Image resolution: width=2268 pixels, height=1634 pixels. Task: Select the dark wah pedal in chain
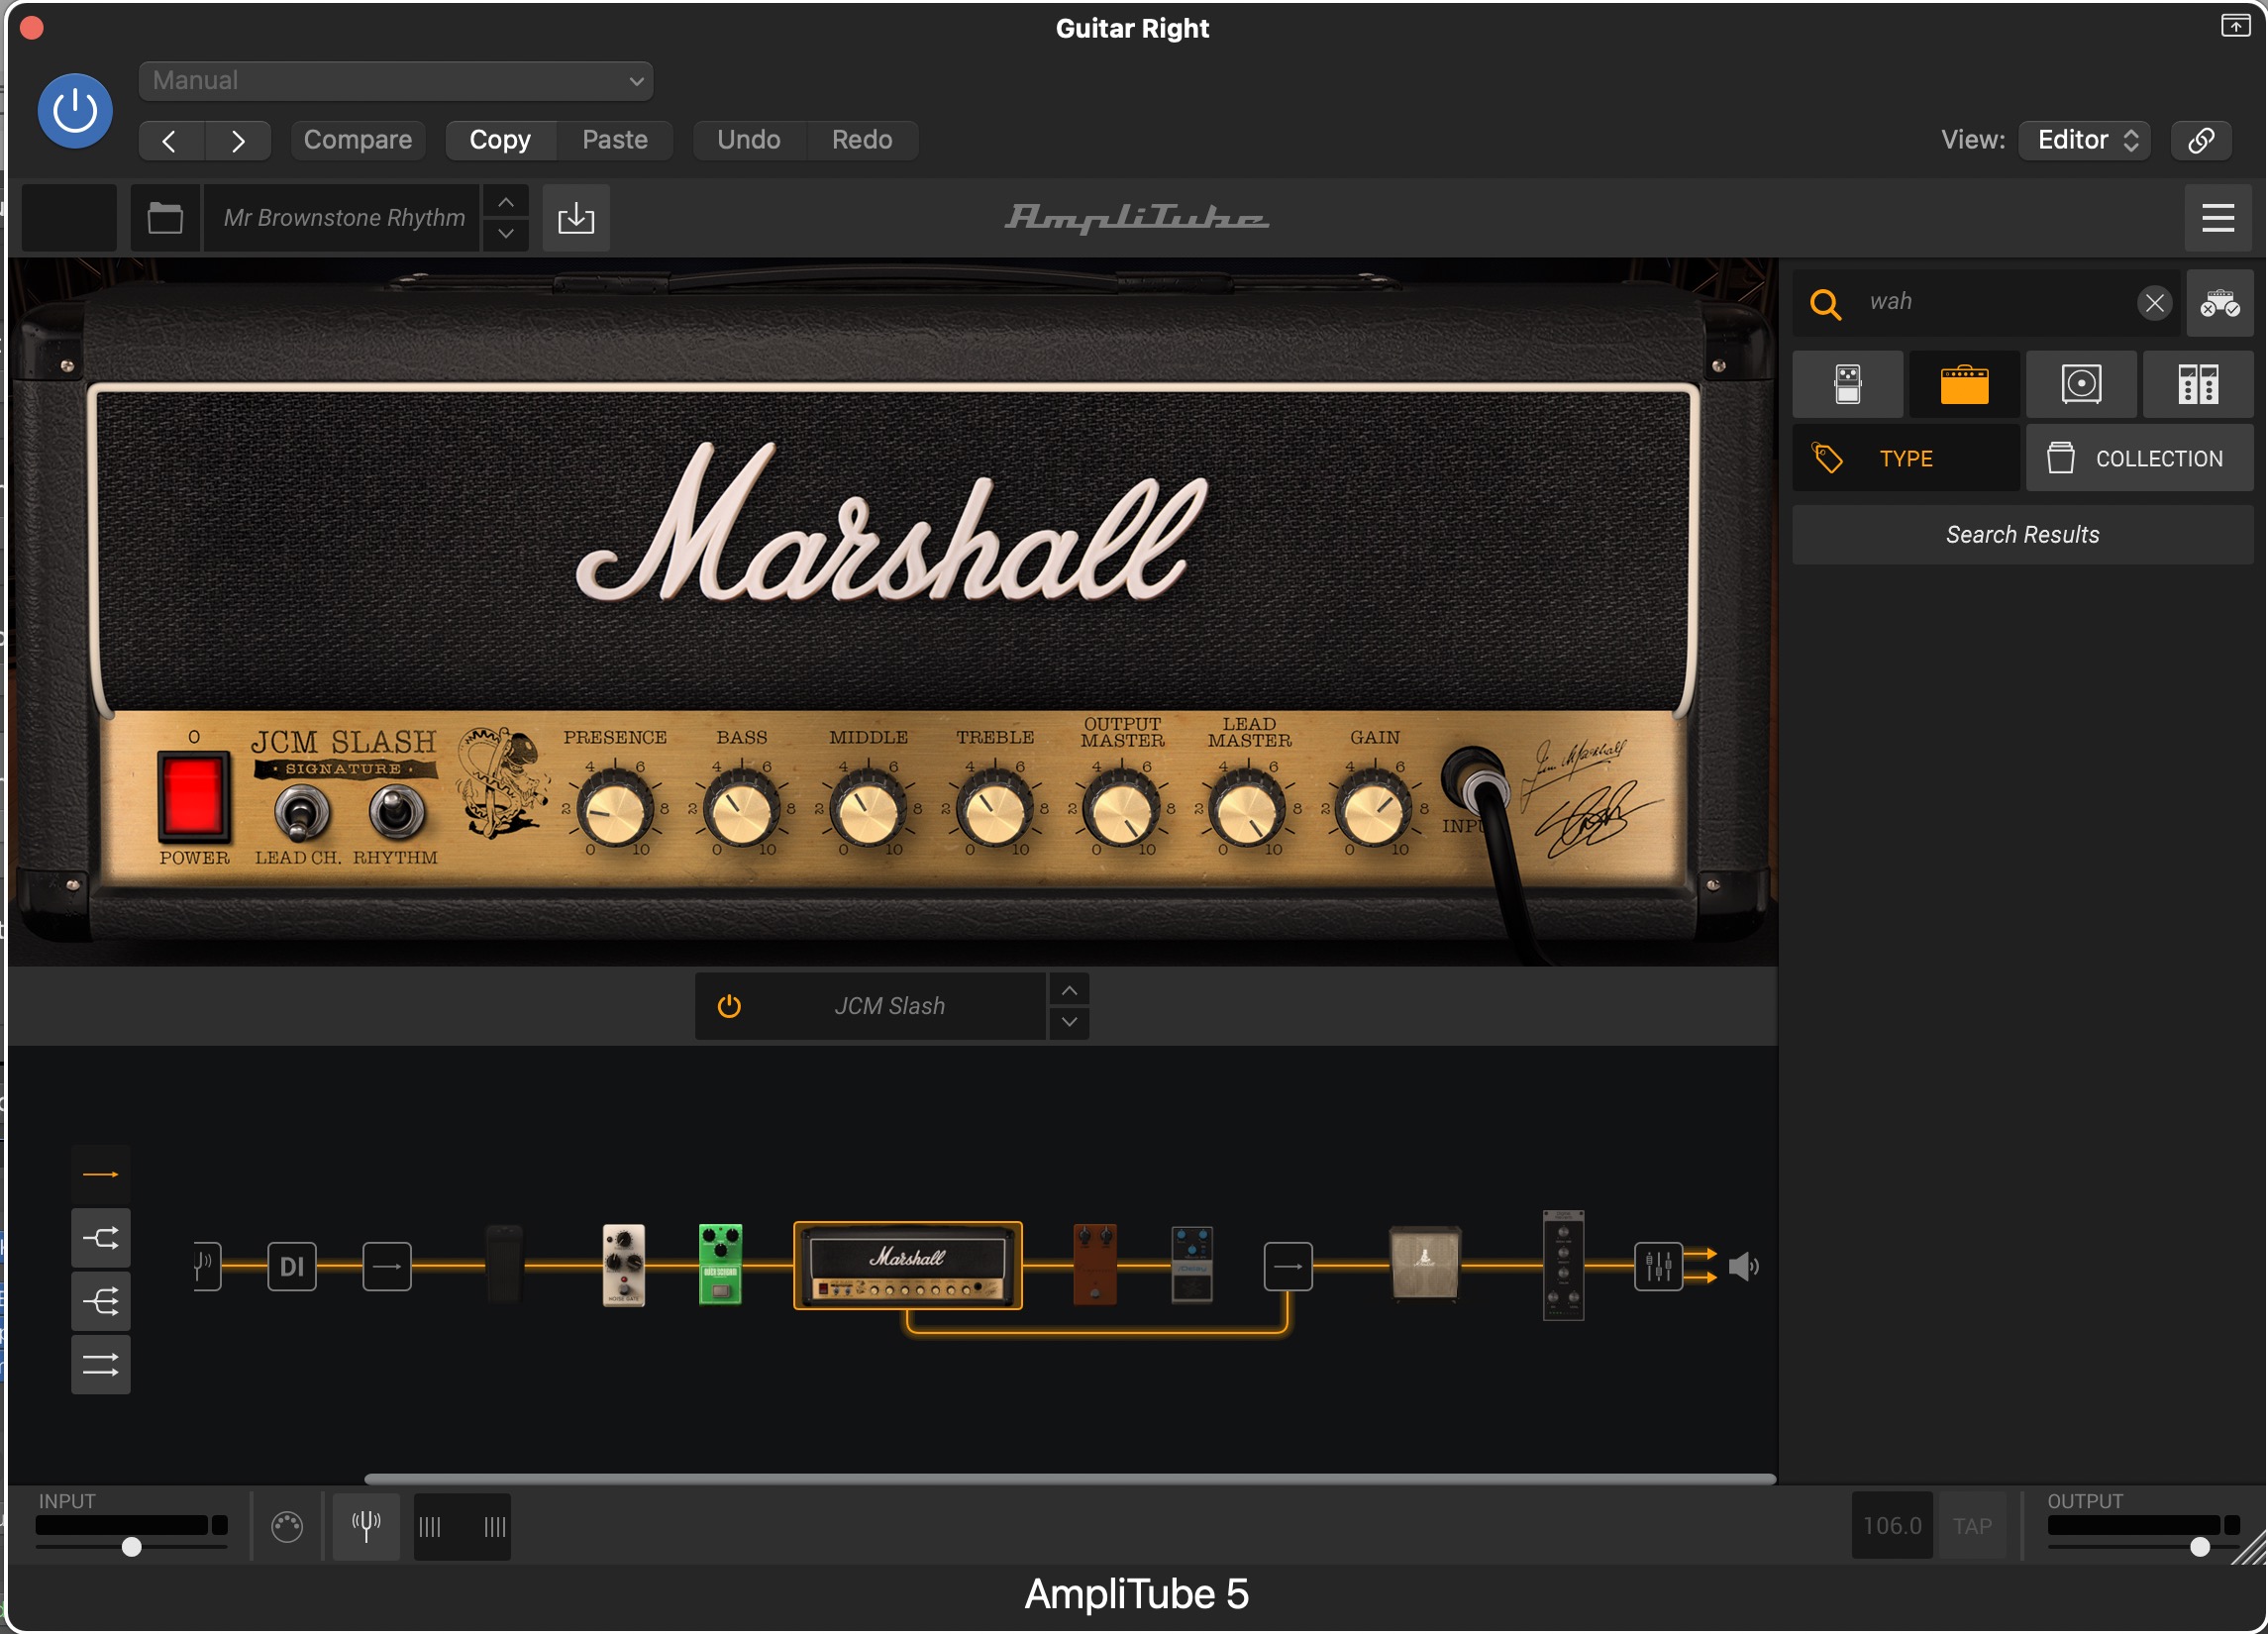[505, 1265]
